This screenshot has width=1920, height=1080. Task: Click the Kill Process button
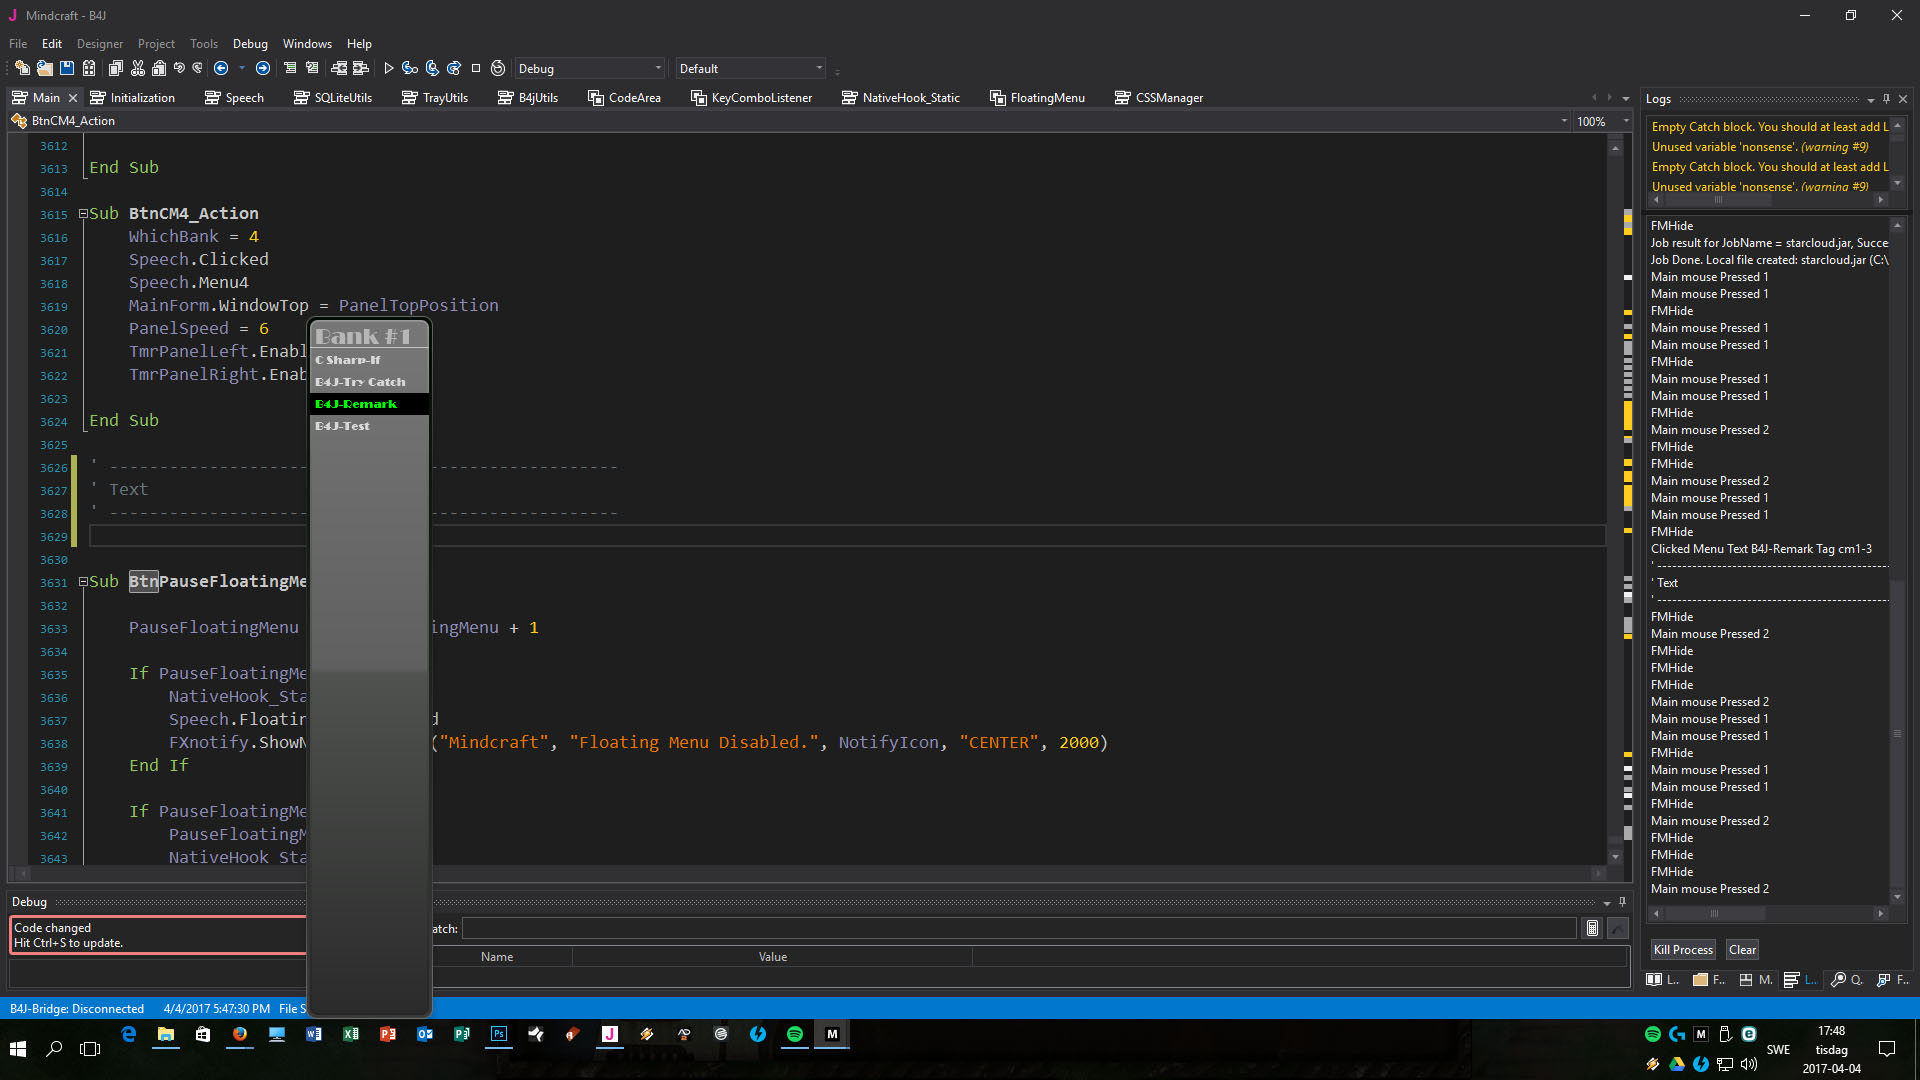1682,949
